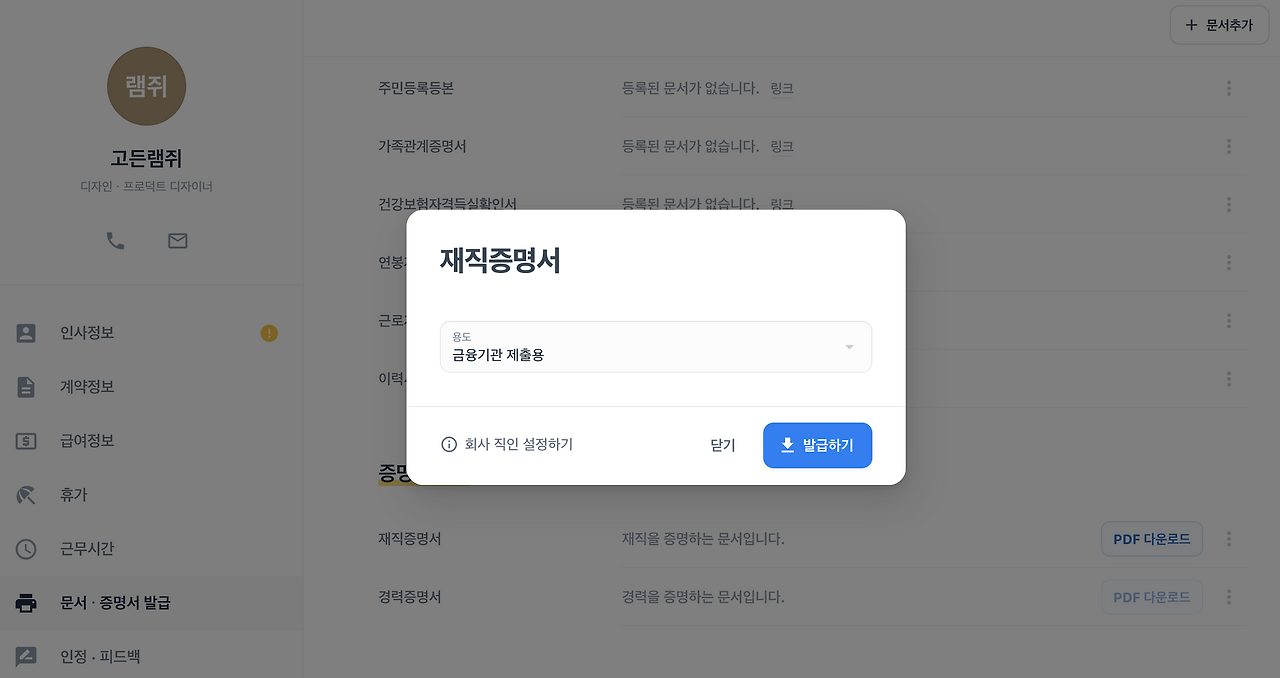
Task: Click the 램쥐 profile avatar
Action: coord(146,86)
